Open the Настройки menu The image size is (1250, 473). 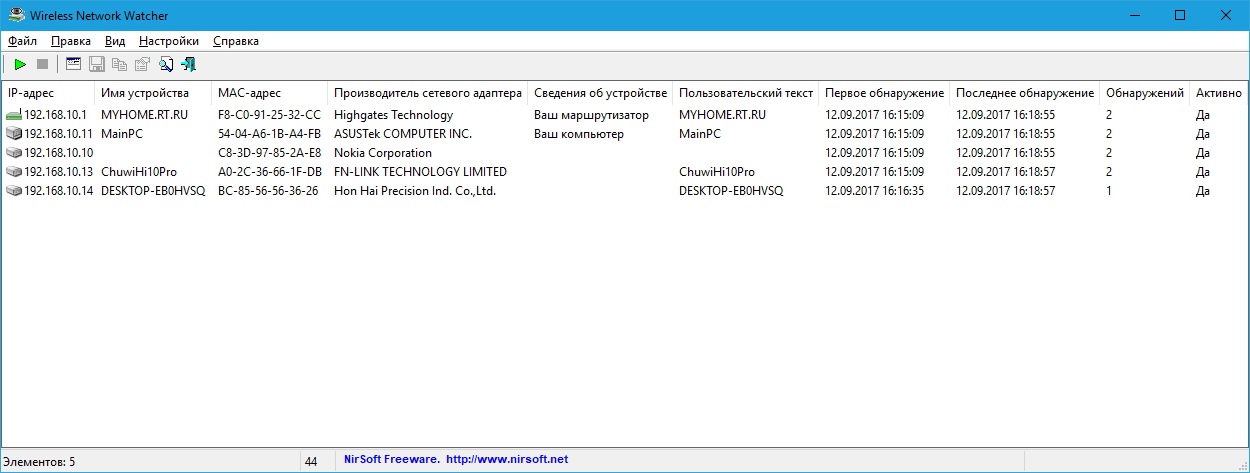point(169,41)
